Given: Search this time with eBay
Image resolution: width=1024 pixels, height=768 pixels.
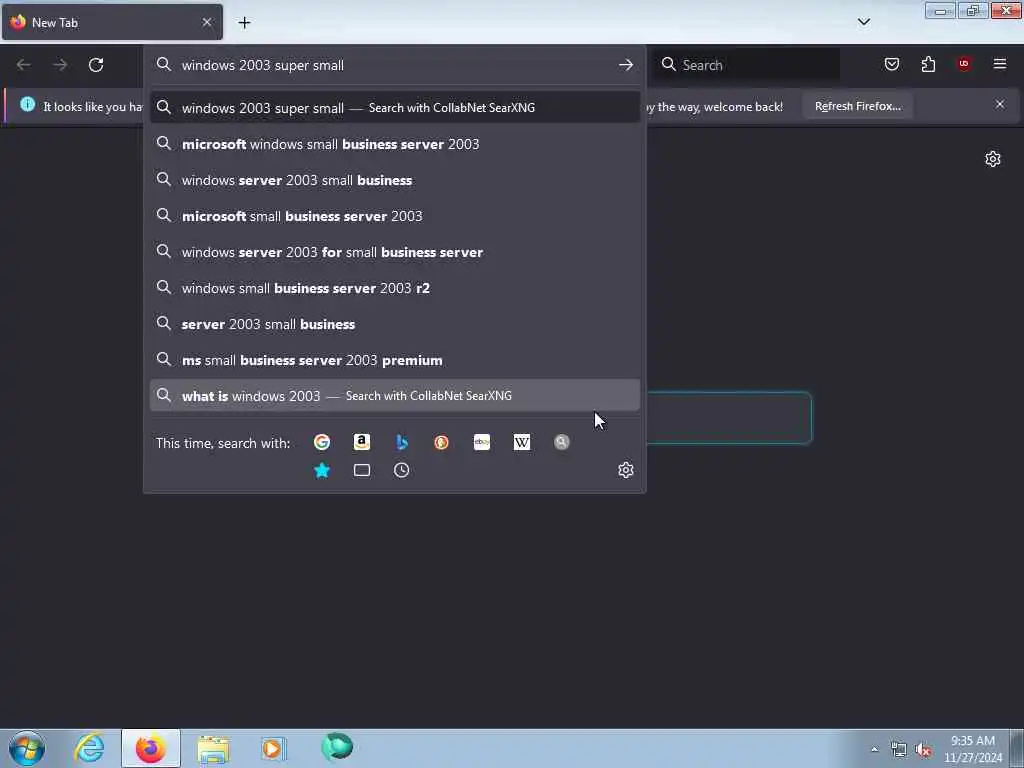Looking at the screenshot, I should pyautogui.click(x=481, y=442).
